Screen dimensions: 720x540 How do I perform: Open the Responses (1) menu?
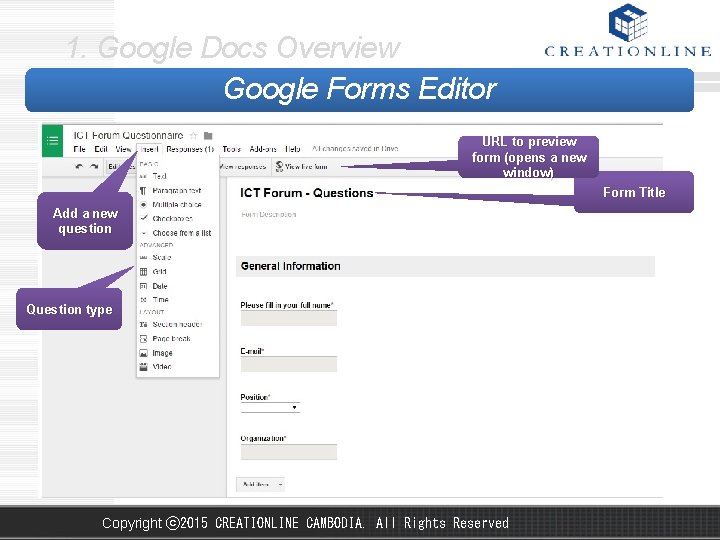click(x=190, y=149)
